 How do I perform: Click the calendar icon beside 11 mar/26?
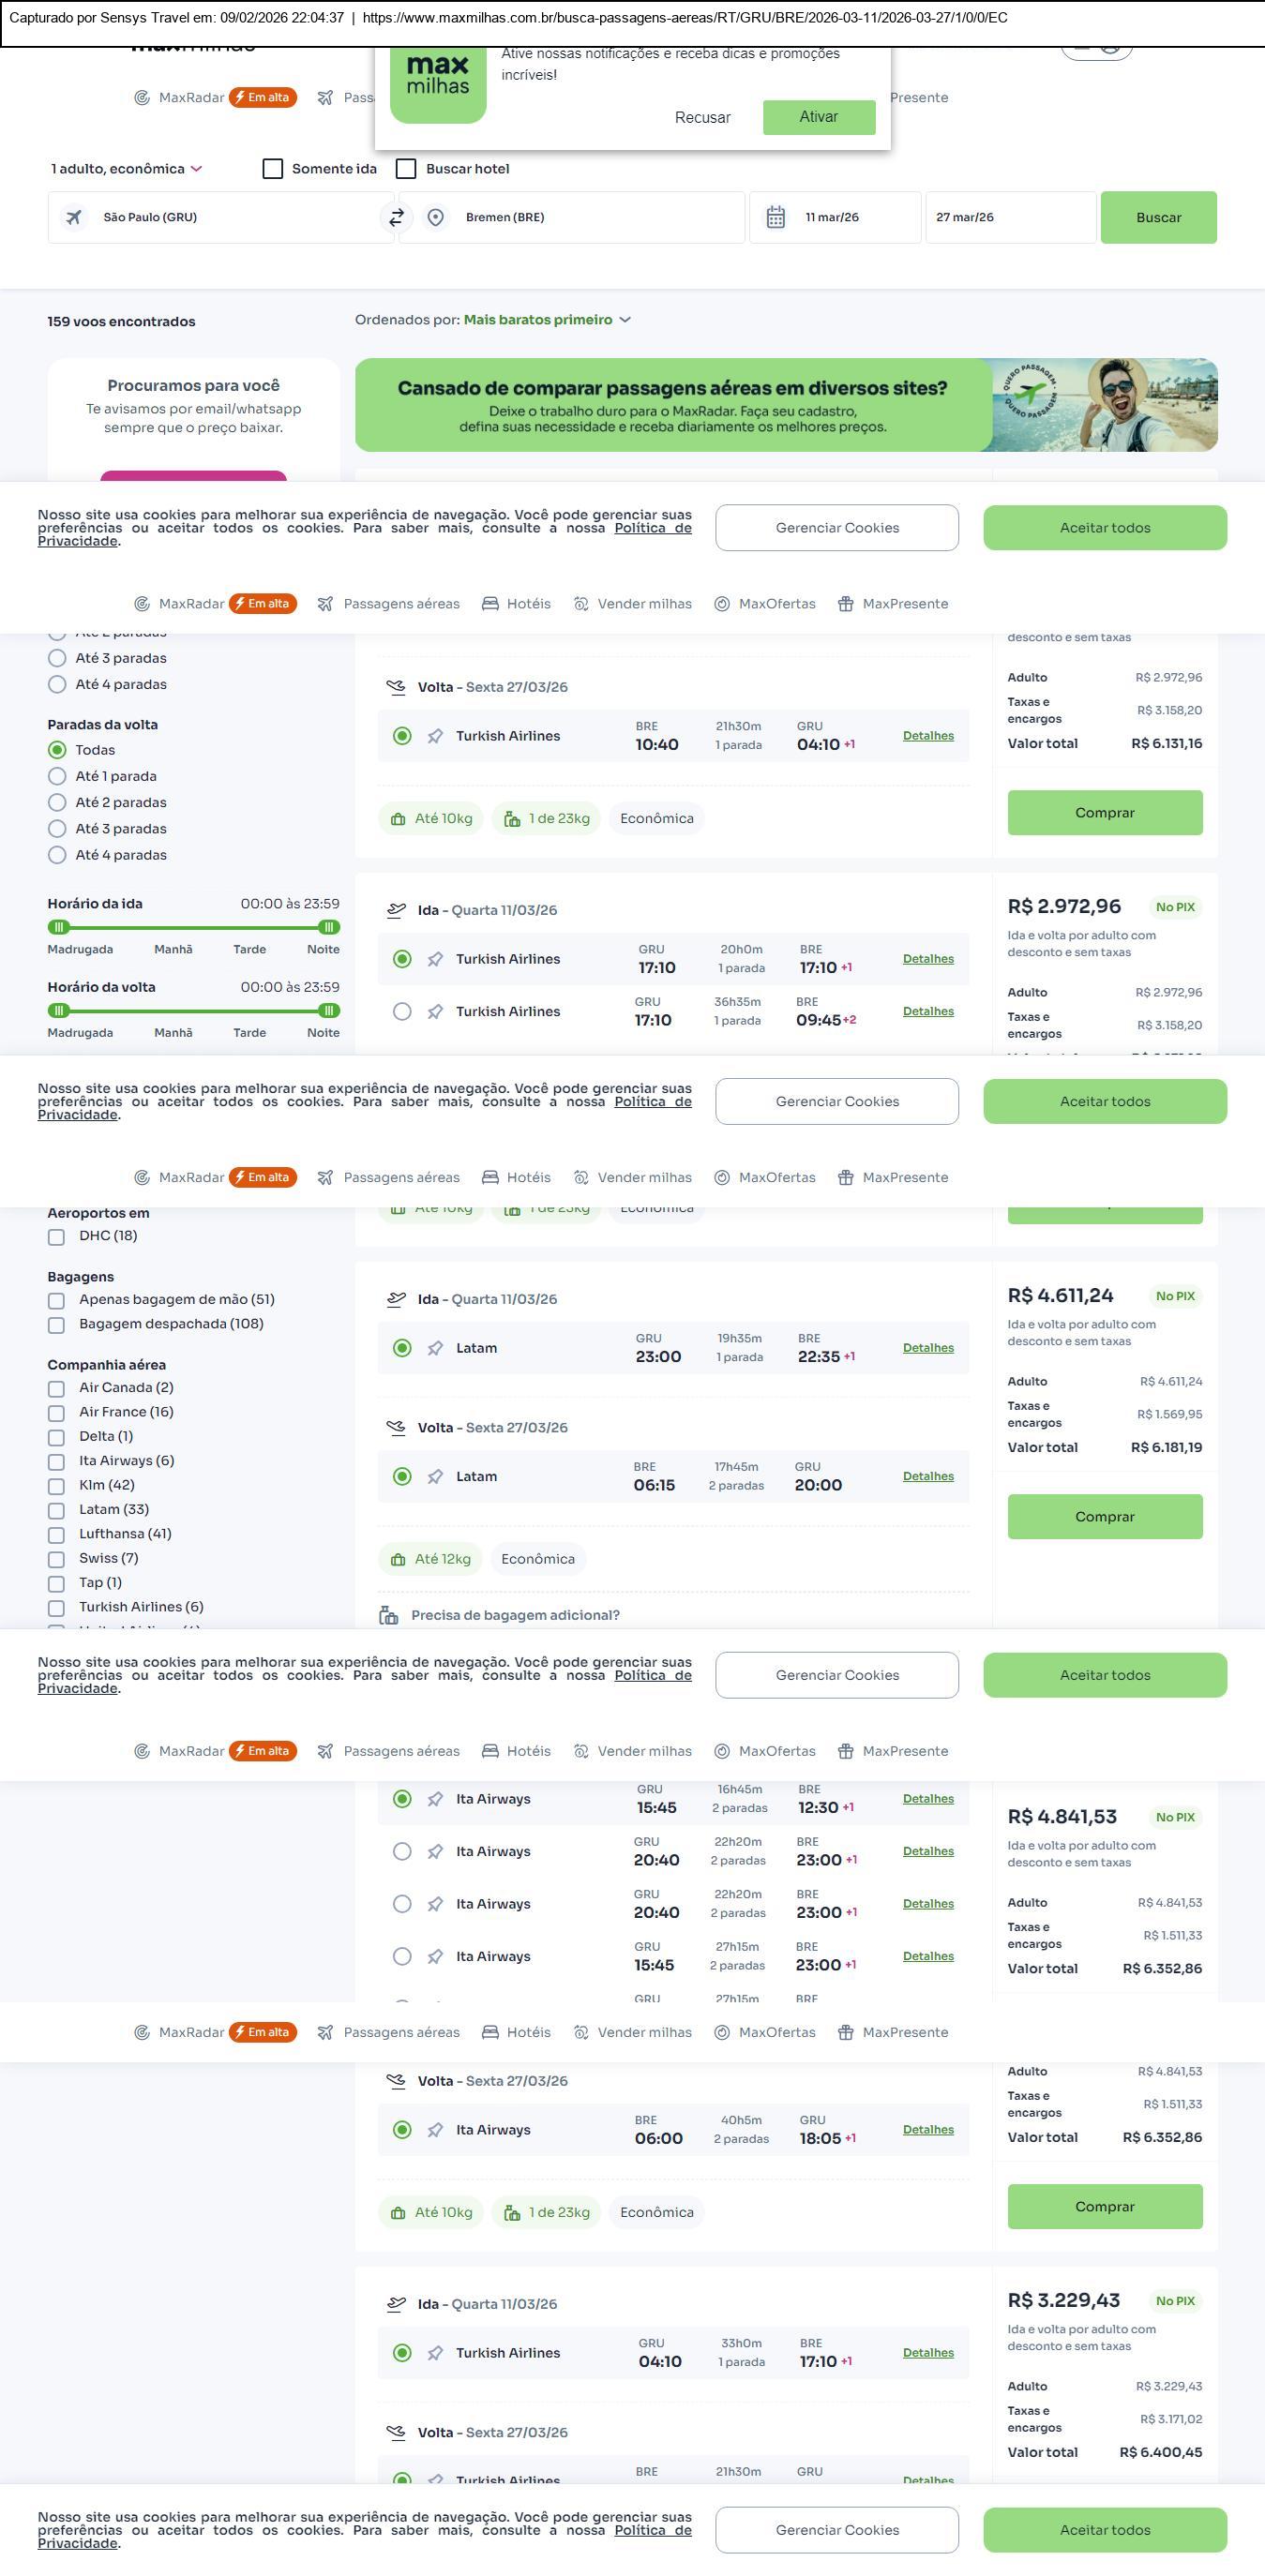tap(775, 217)
